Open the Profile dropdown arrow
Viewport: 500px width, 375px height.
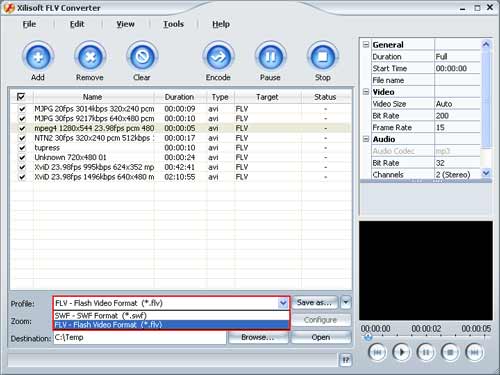coord(283,303)
